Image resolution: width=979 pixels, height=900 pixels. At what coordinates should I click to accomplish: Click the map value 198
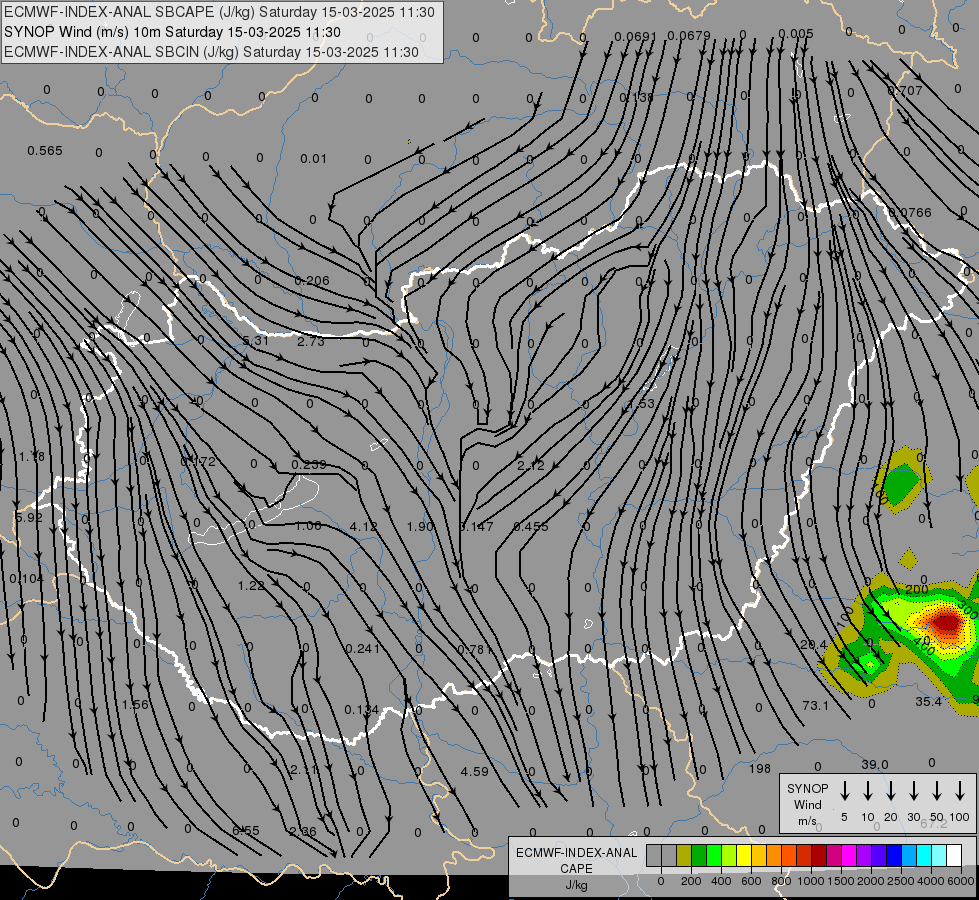coord(760,769)
